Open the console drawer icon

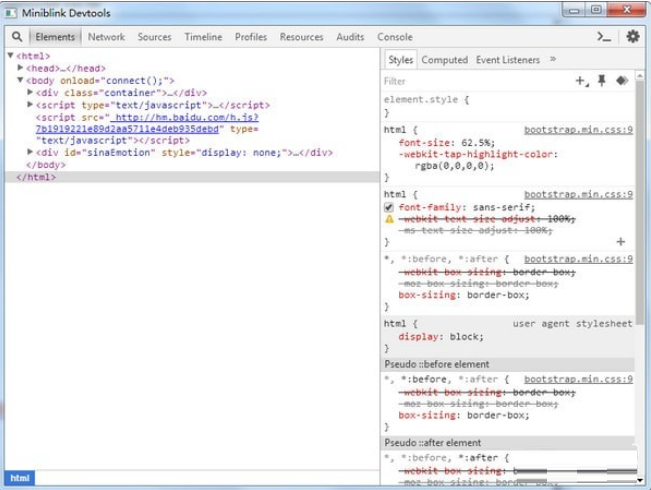[604, 37]
